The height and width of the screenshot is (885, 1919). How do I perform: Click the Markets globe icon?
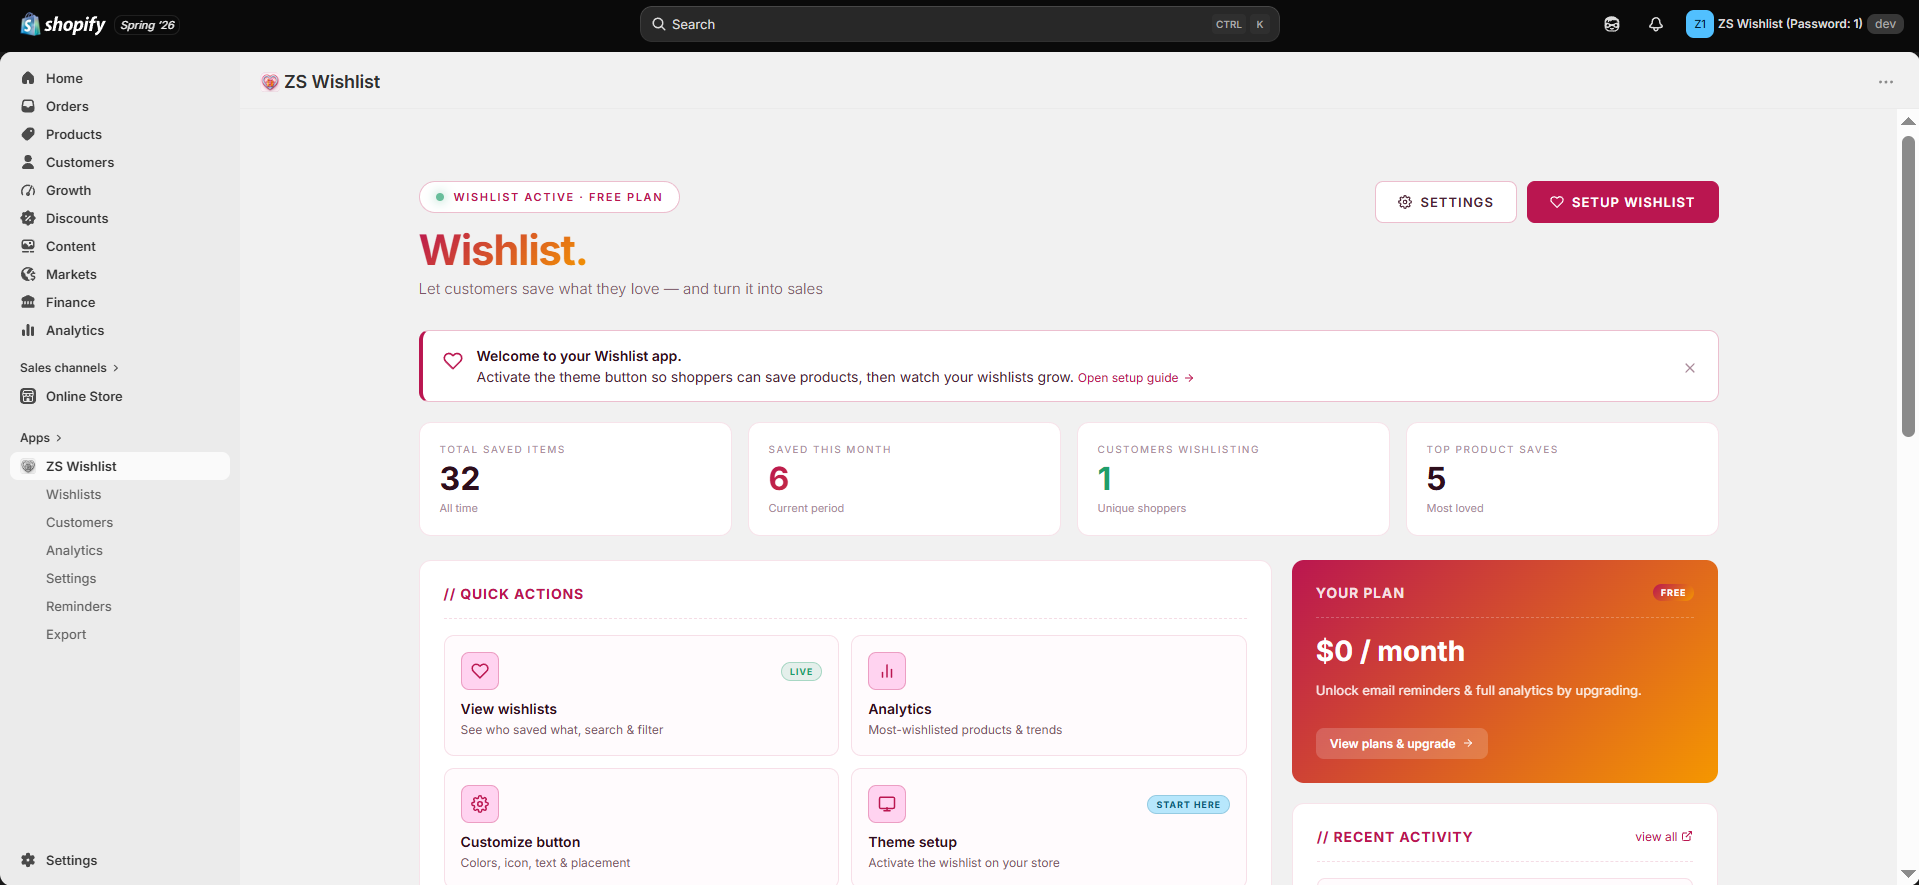28,274
